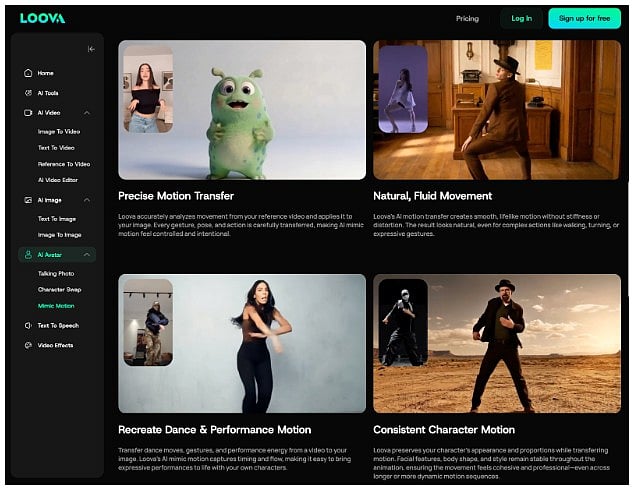Viewport: 634px width, 496px height.
Task: Open the Talking Photo tool
Action: [x=56, y=273]
